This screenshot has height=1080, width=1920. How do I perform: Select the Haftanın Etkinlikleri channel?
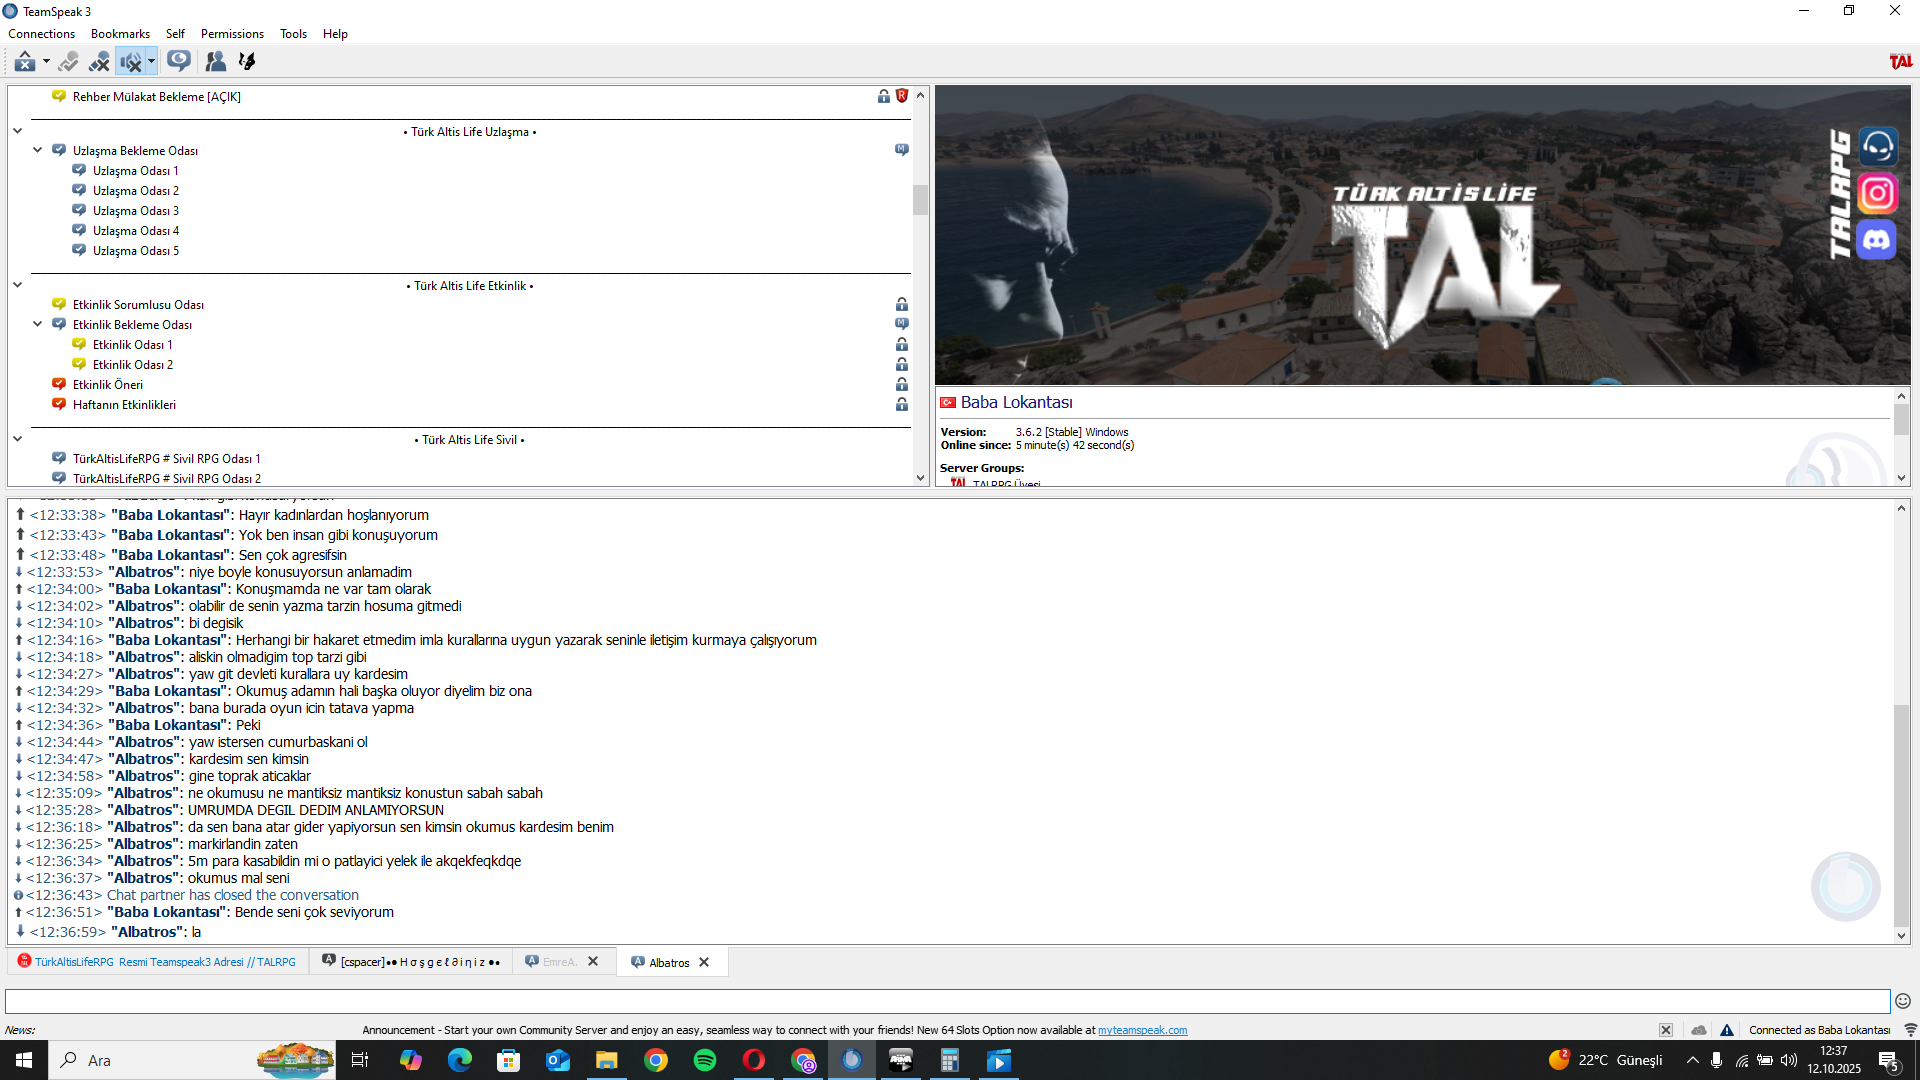(124, 405)
